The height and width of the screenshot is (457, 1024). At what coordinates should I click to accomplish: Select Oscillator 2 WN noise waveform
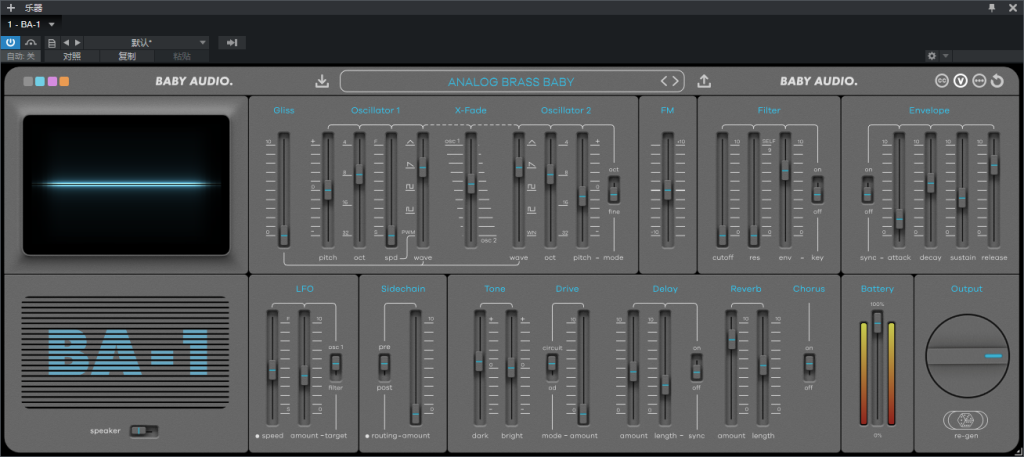tap(532, 232)
